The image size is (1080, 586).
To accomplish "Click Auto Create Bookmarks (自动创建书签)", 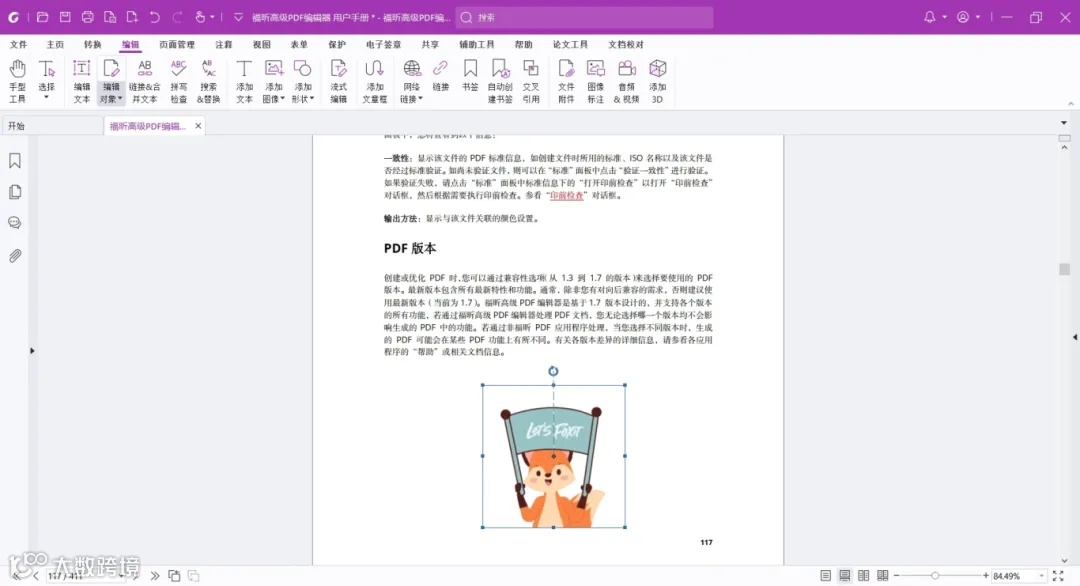I will [x=500, y=81].
